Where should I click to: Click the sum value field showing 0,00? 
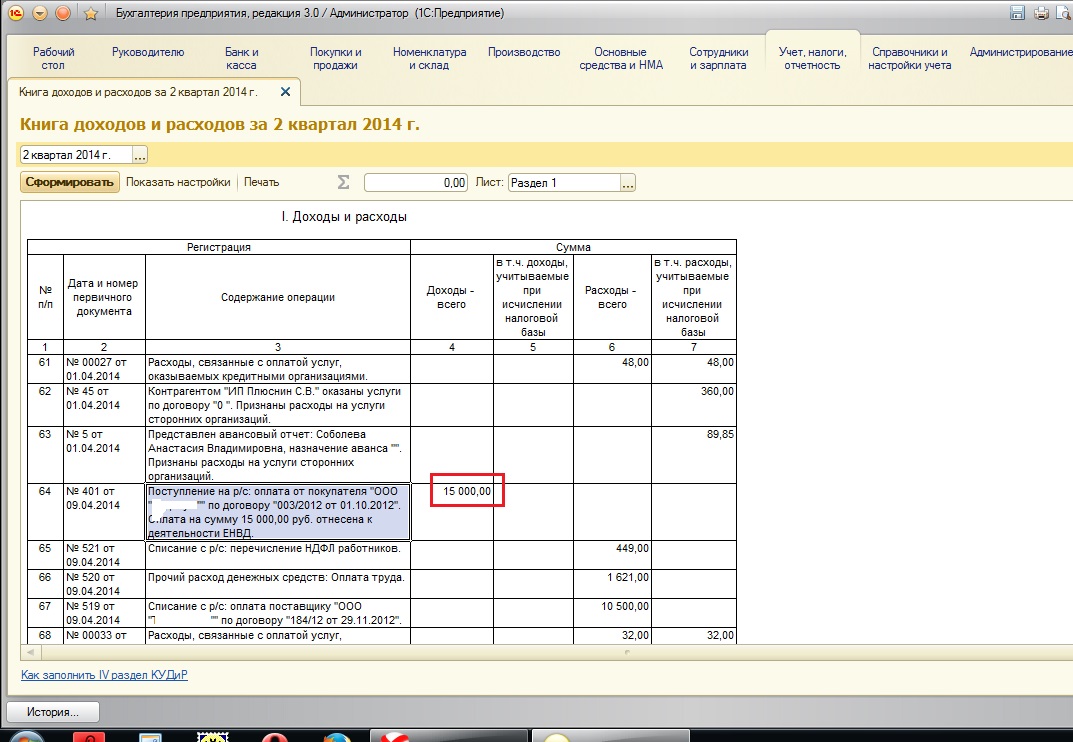[x=416, y=183]
